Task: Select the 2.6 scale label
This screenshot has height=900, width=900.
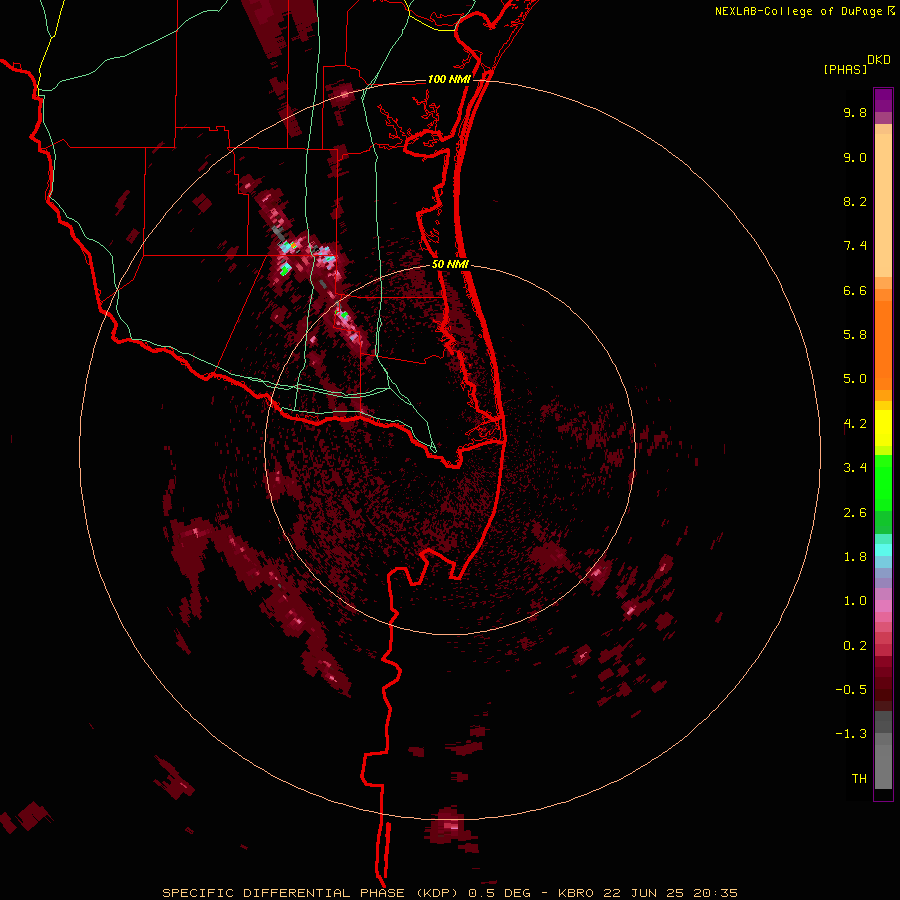Action: point(855,513)
